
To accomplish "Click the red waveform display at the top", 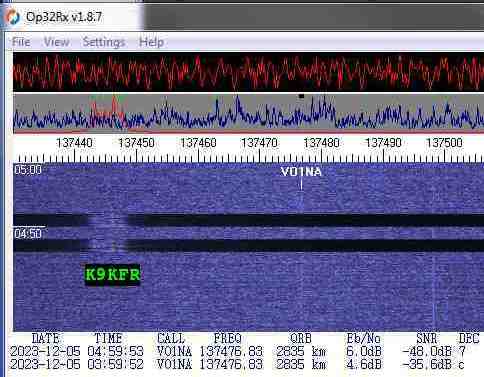I will (248, 72).
